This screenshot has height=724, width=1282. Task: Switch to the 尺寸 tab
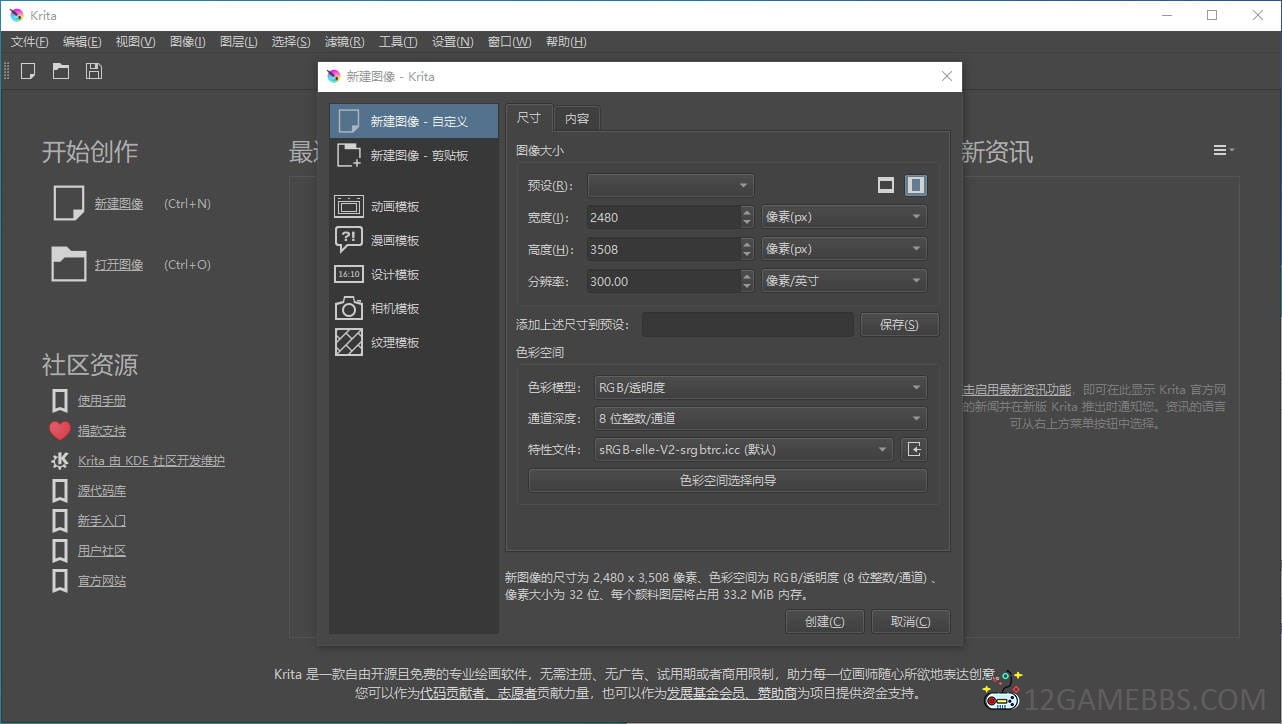coord(529,117)
